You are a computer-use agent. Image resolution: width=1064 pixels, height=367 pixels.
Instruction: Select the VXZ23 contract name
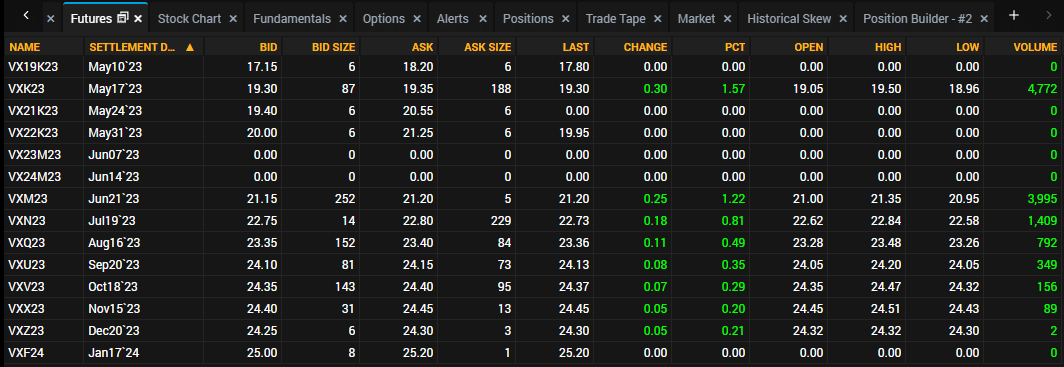(x=27, y=330)
